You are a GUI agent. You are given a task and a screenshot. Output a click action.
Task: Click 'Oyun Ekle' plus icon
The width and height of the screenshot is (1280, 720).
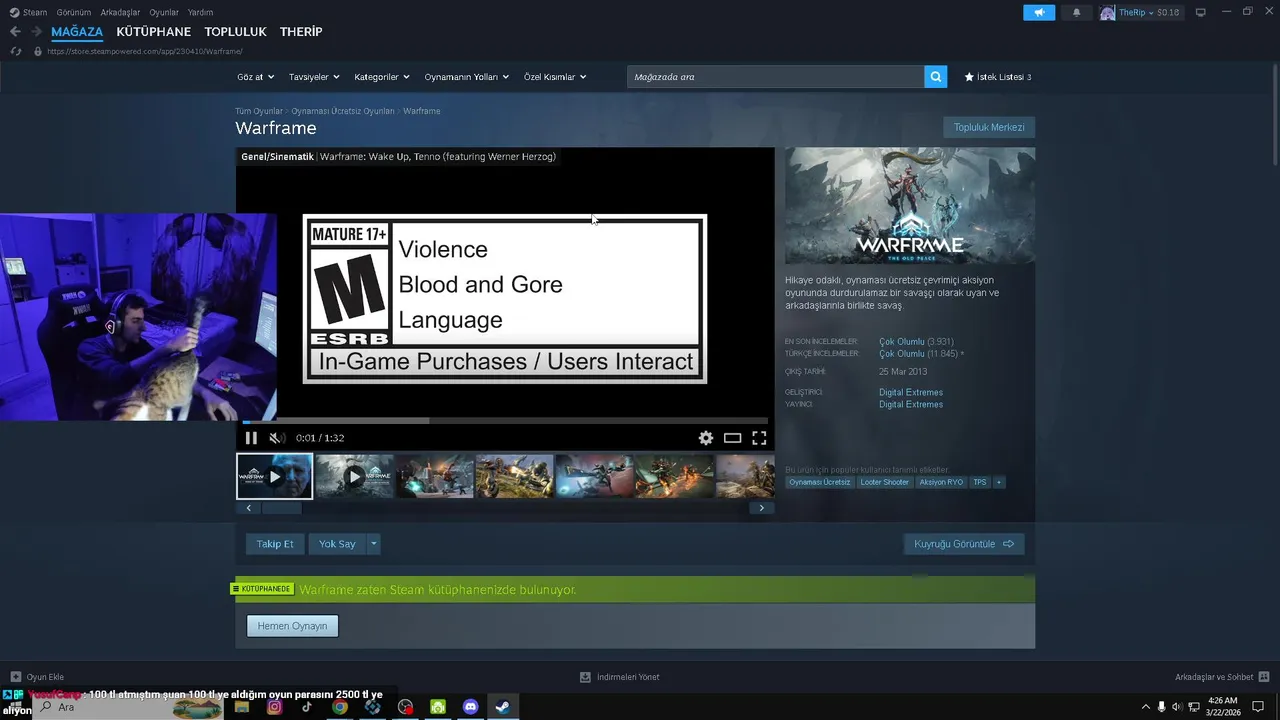tap(15, 677)
